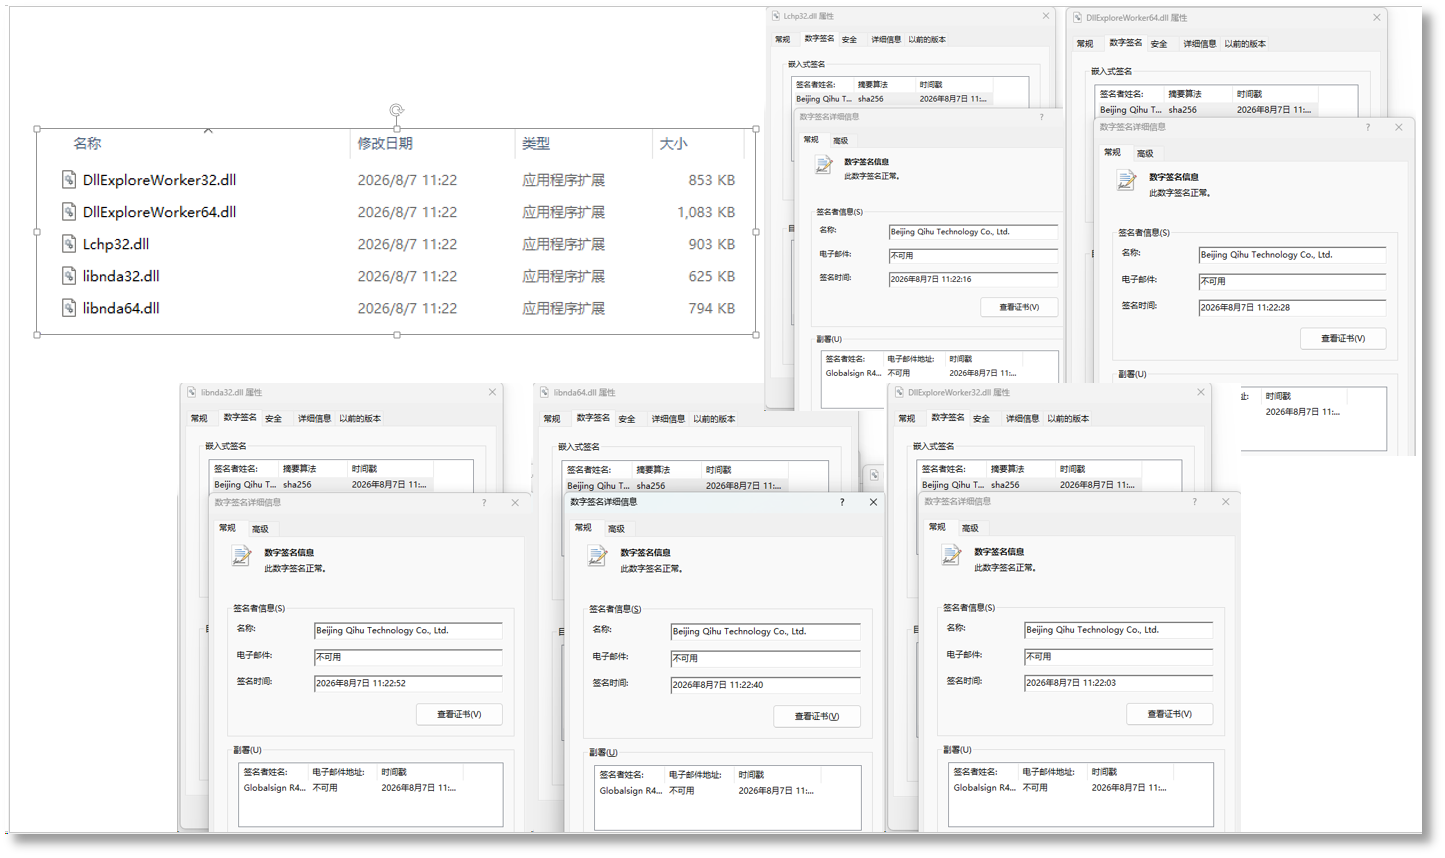Viewport: 1445px width, 858px height.
Task: Open the 安全 tab in DllExploreWorker64.dll properties
Action: (x=1159, y=44)
